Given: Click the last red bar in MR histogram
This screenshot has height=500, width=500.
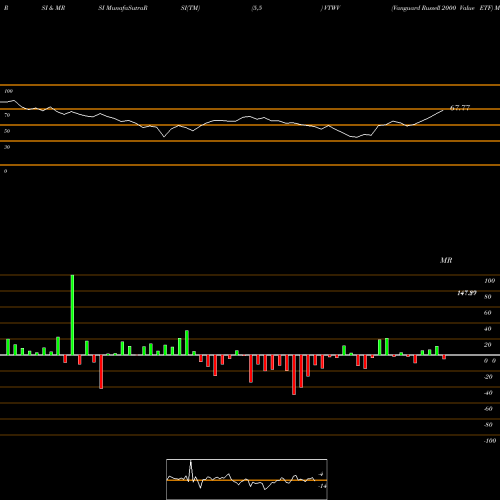Looking at the screenshot, I should click(x=444, y=357).
